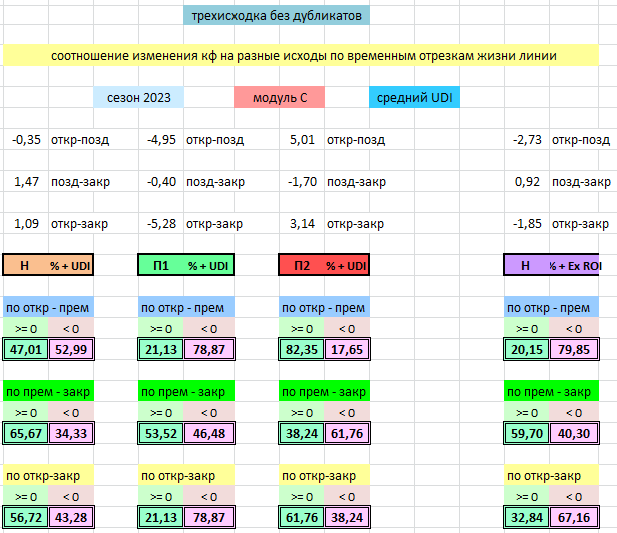Select the pink 'модуль С' cell

(x=279, y=98)
